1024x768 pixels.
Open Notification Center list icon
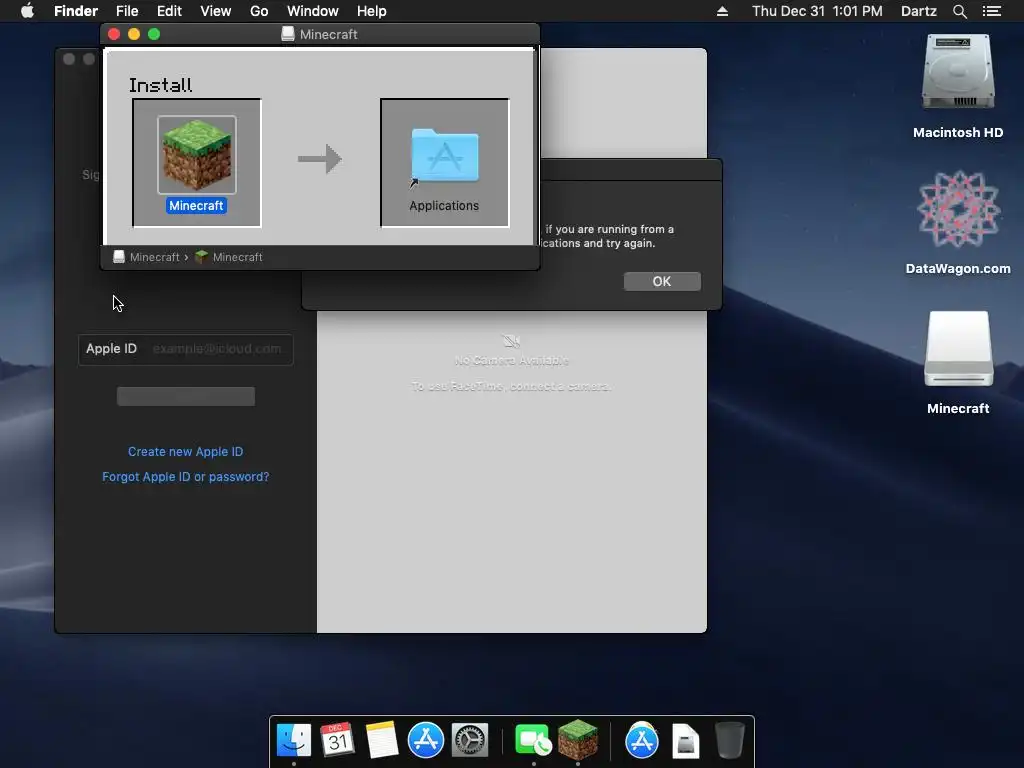[x=992, y=11]
